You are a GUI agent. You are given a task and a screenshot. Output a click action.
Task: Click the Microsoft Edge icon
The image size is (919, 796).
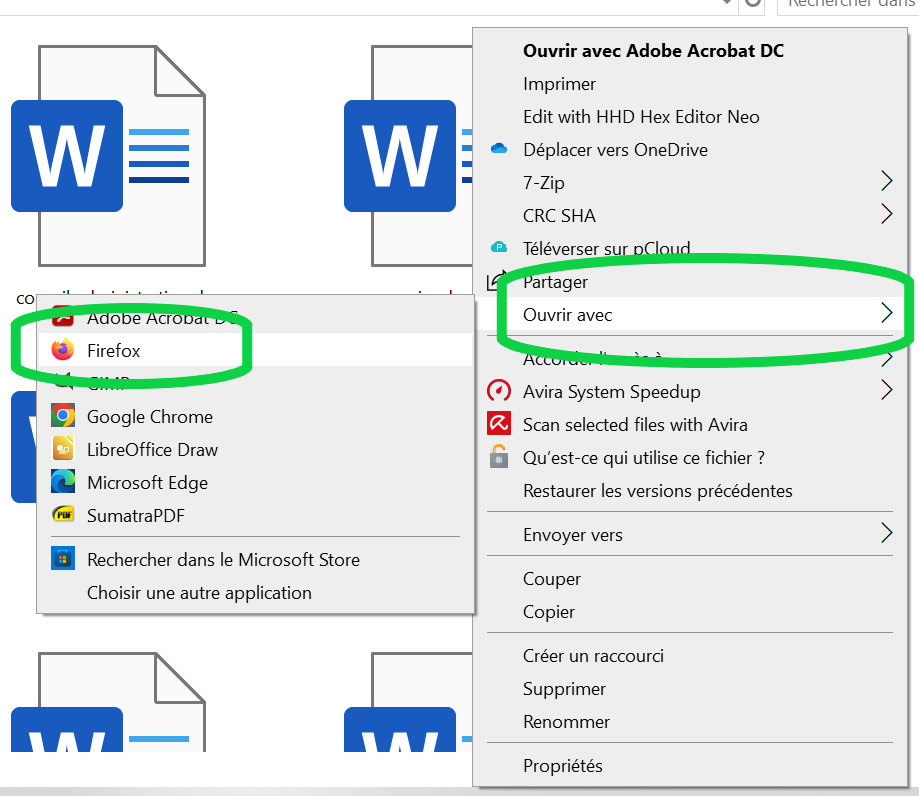point(63,483)
